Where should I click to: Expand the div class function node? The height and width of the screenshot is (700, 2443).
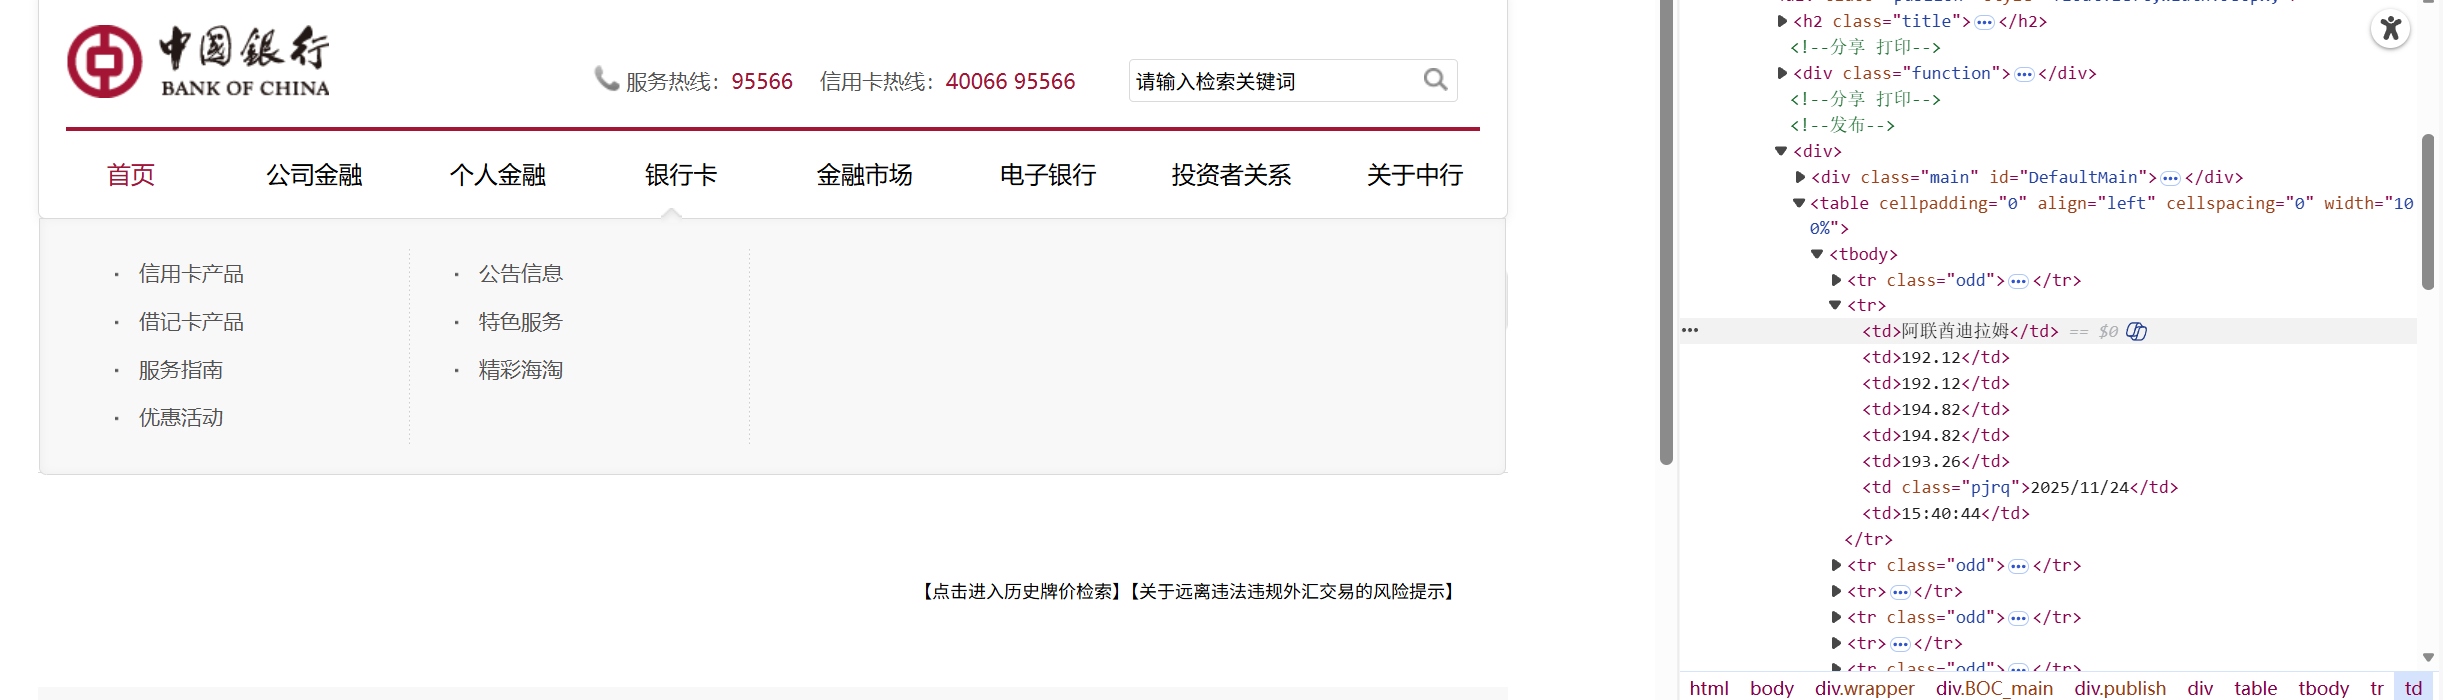[1782, 73]
